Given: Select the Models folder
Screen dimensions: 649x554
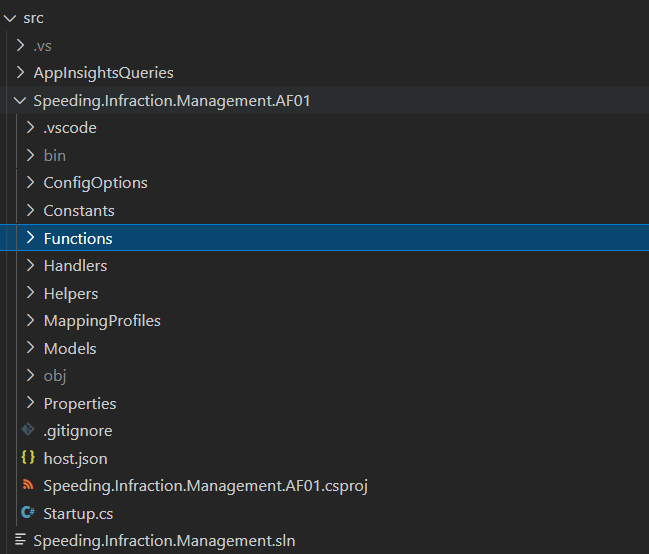Looking at the screenshot, I should coord(70,349).
